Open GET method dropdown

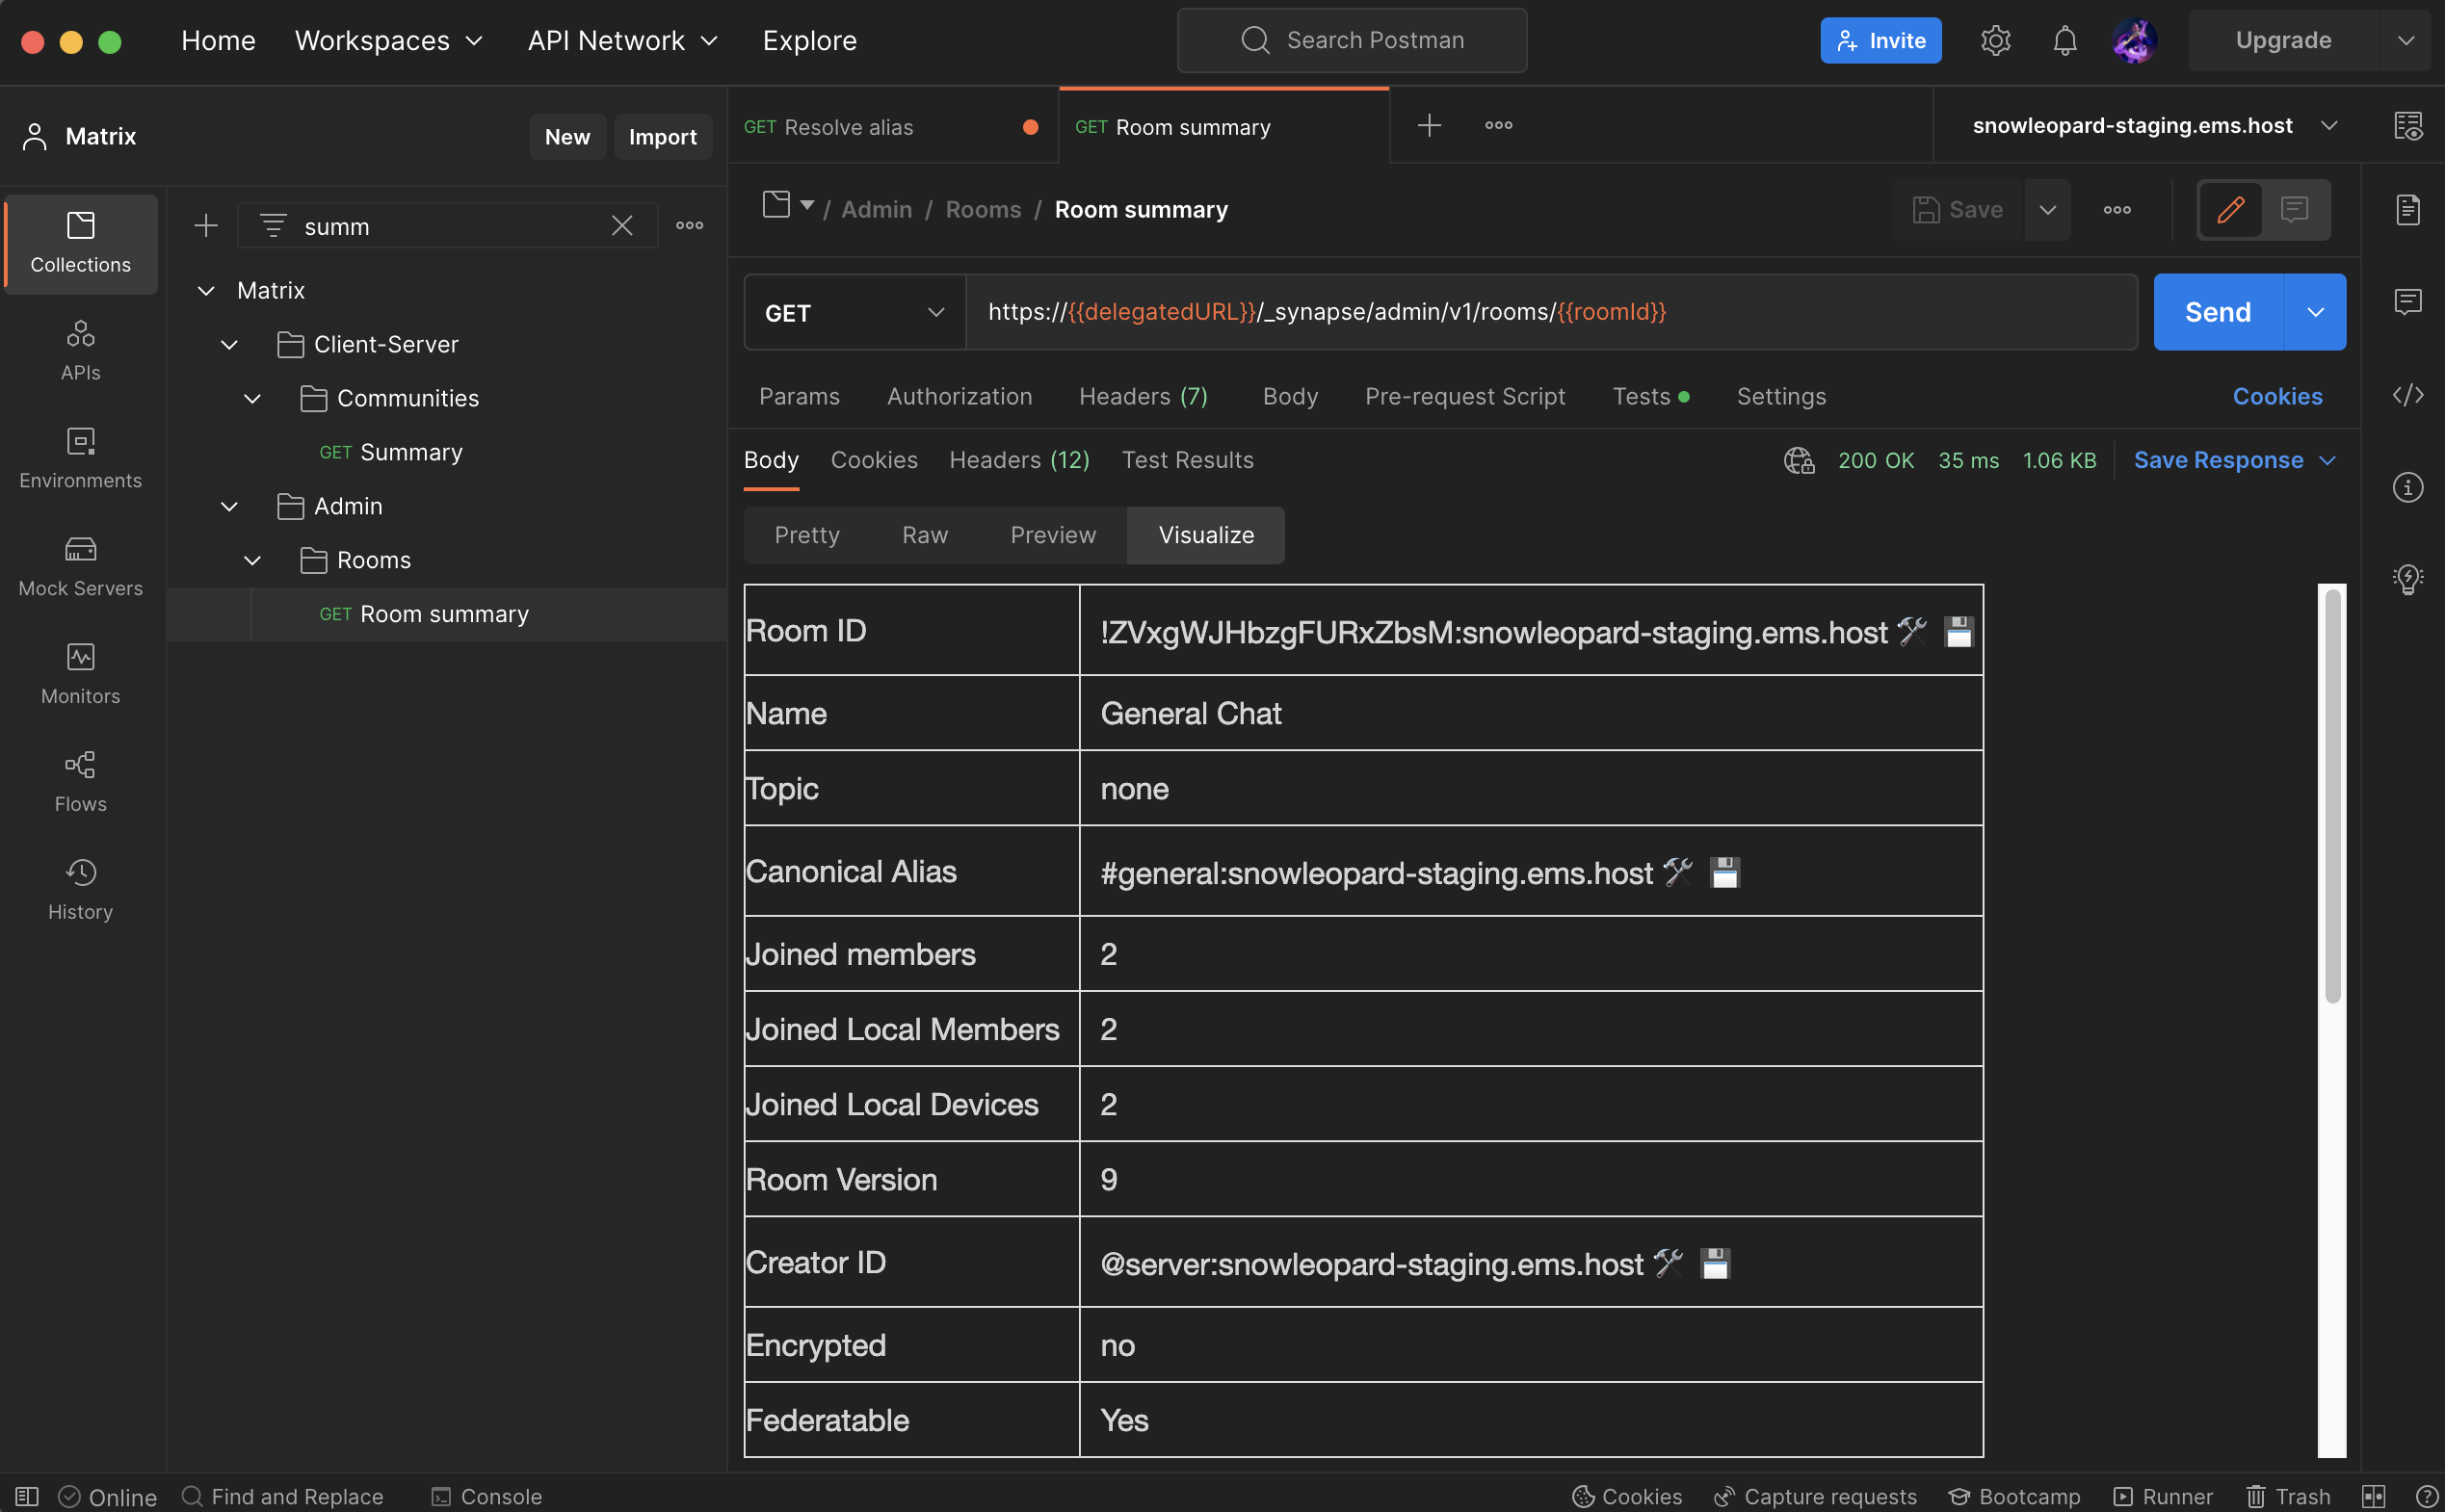click(855, 312)
